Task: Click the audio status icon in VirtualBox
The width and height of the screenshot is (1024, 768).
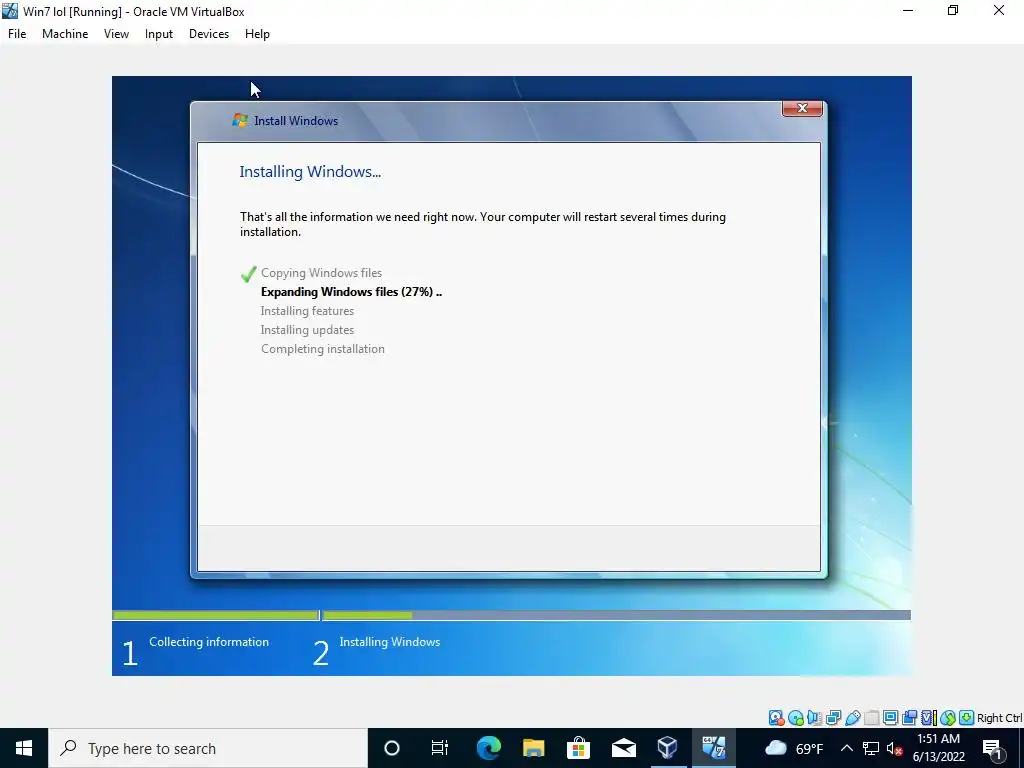Action: click(x=814, y=718)
